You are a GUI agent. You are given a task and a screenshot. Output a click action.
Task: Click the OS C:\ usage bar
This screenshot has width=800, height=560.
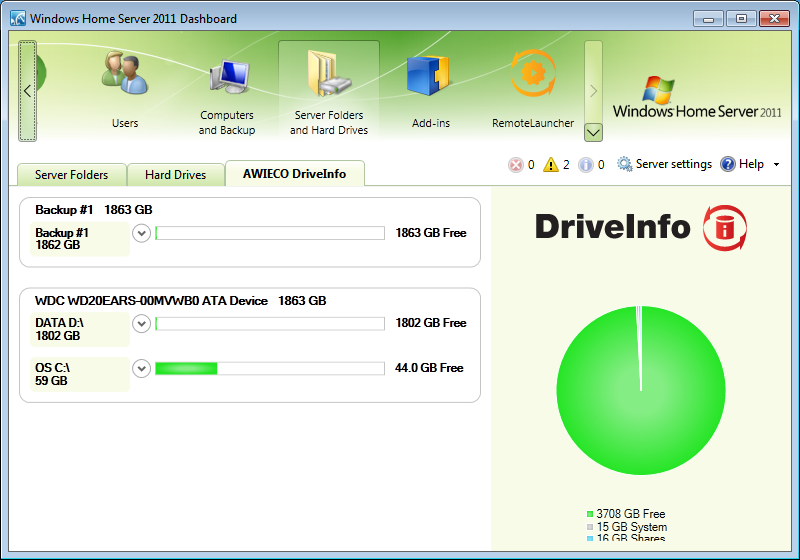tap(270, 368)
